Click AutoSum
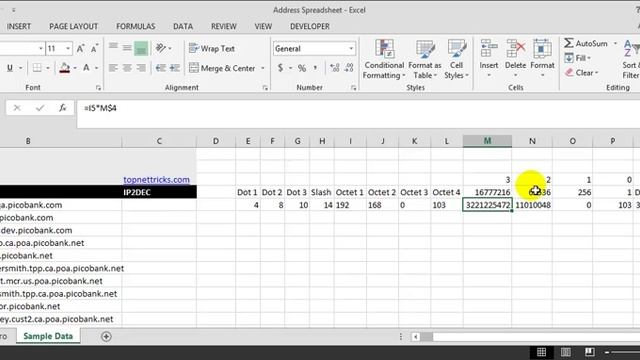The image size is (640, 360). tap(586, 43)
